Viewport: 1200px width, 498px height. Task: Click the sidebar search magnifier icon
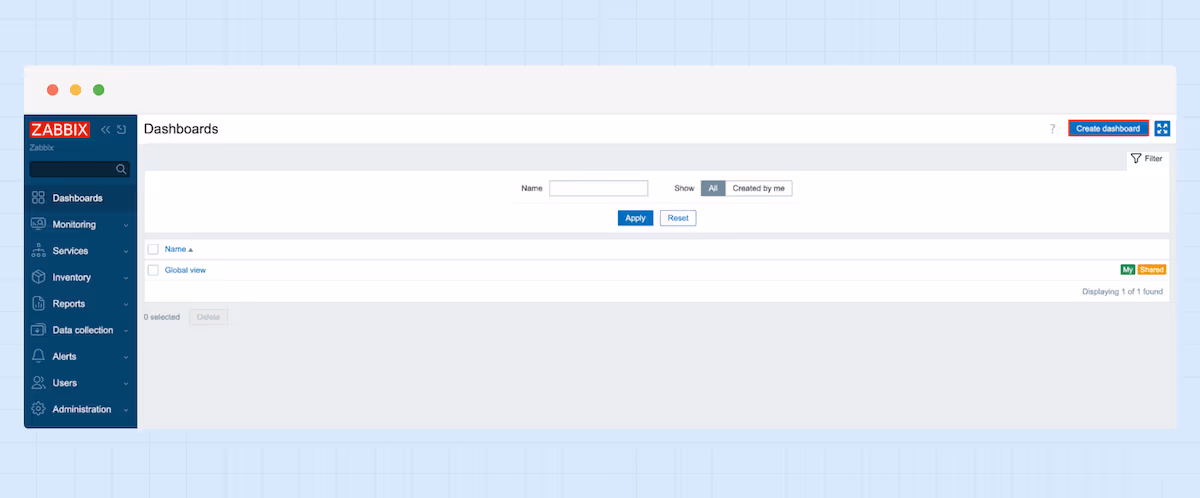coord(121,169)
